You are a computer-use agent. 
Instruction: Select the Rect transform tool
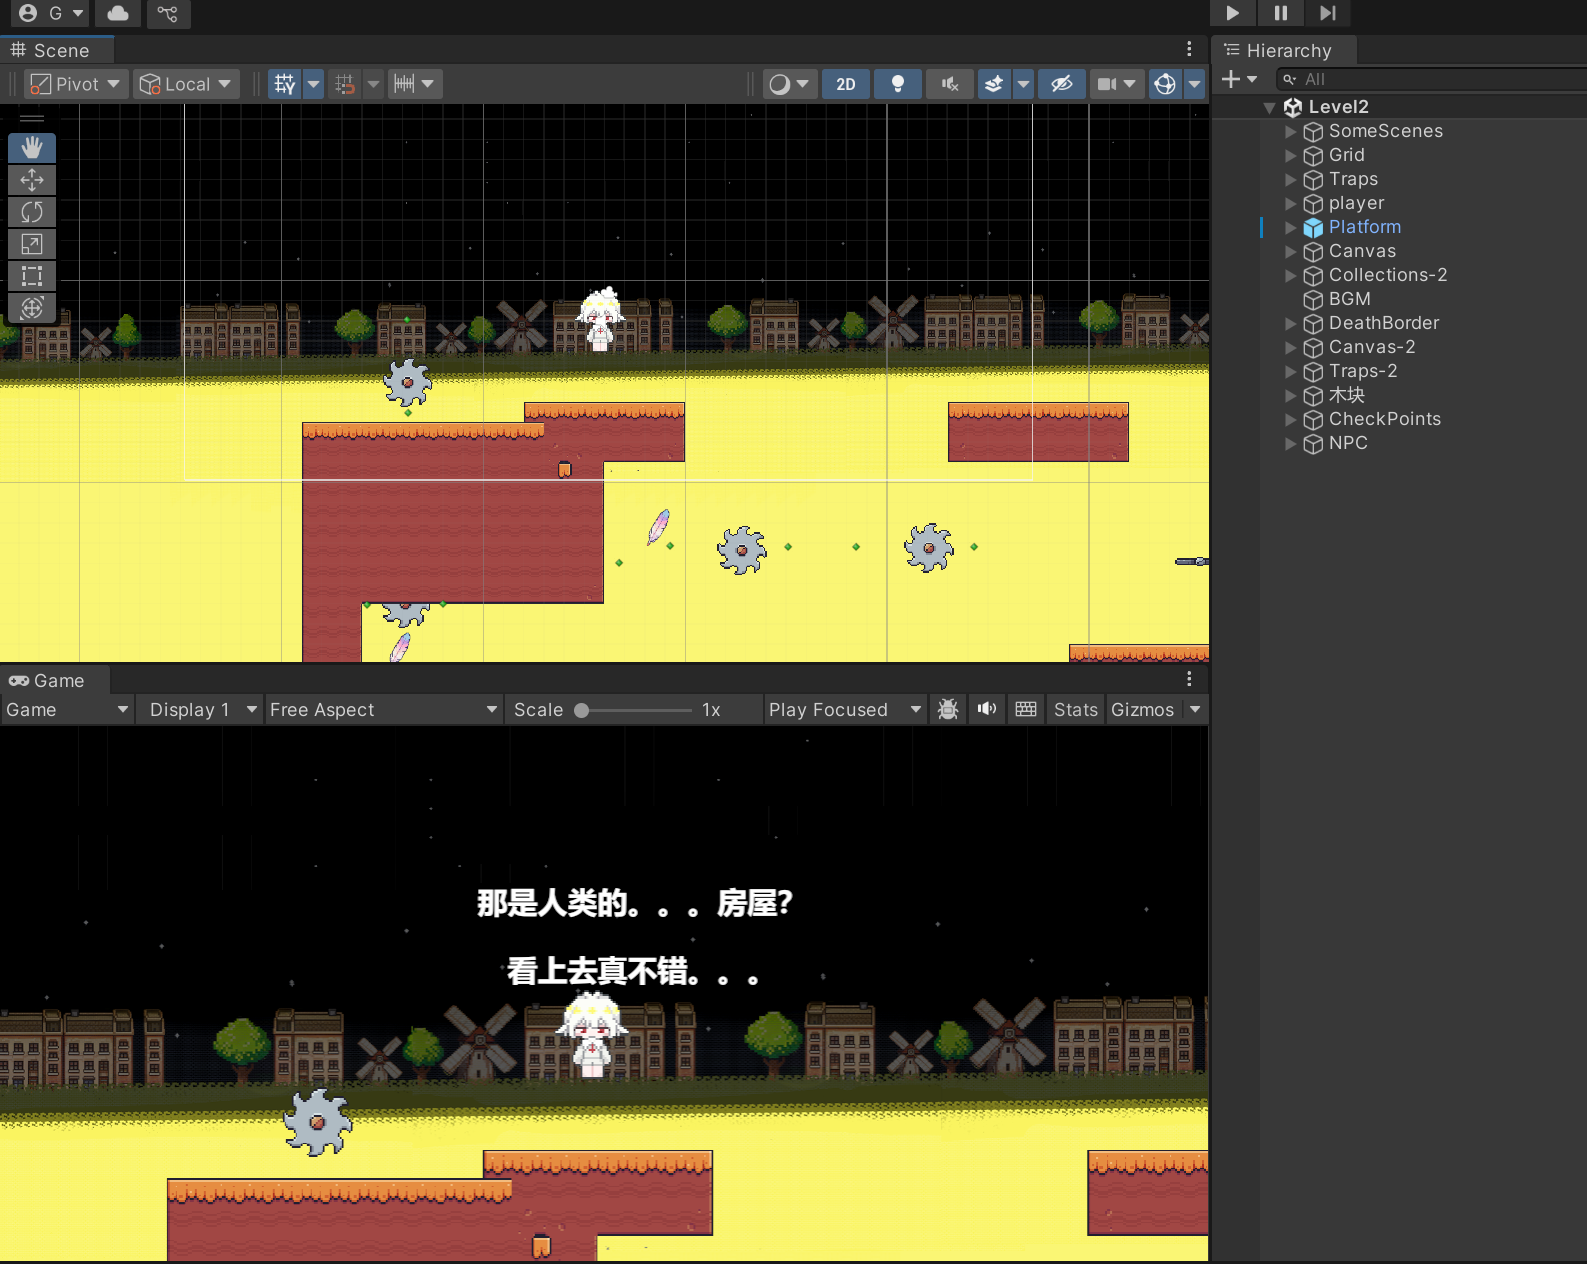32,276
